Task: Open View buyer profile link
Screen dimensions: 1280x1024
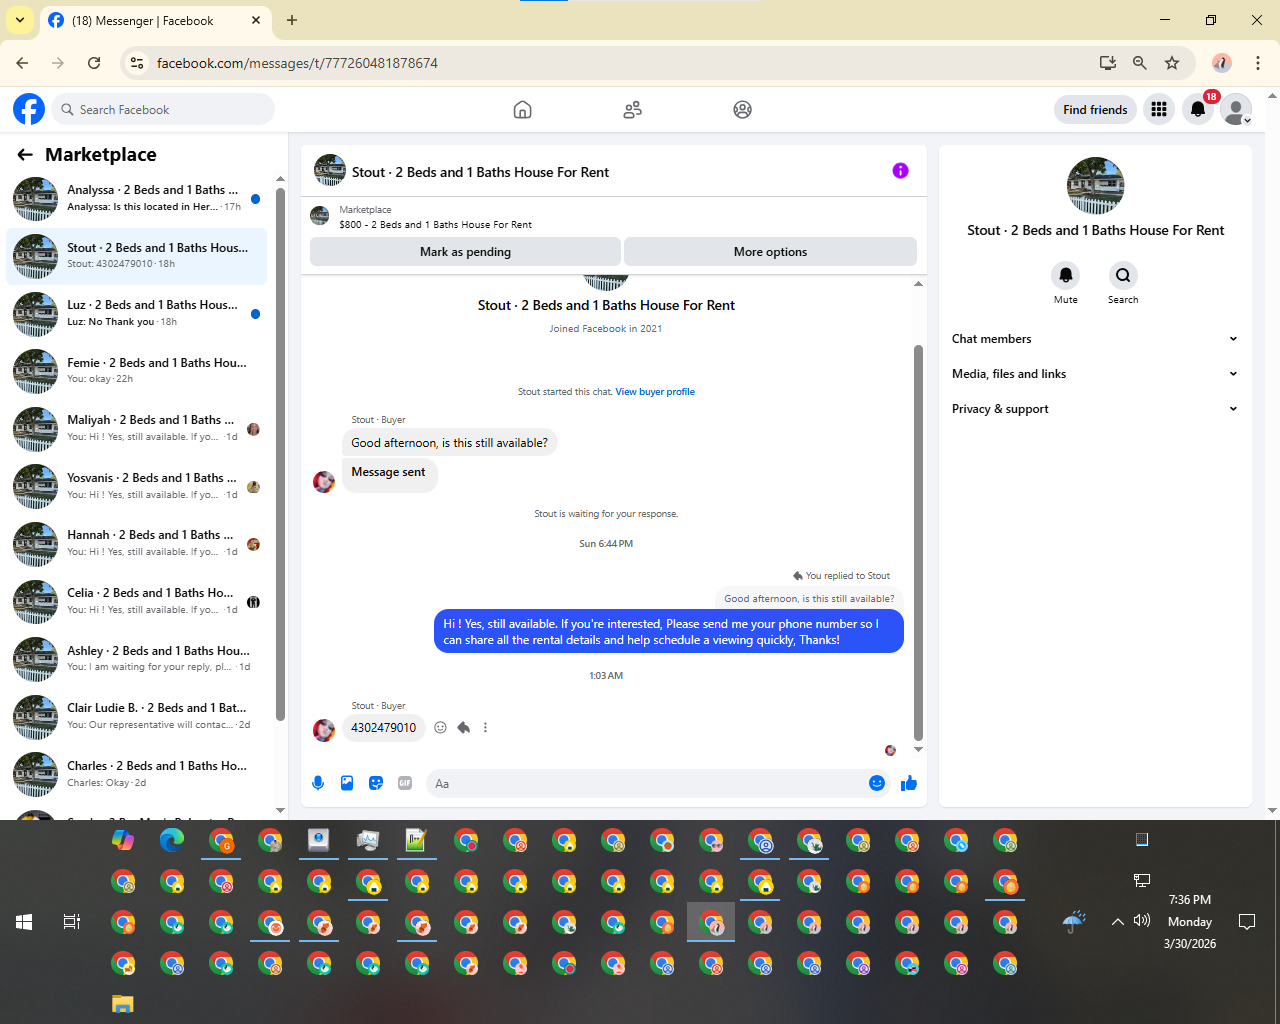Action: pos(655,392)
